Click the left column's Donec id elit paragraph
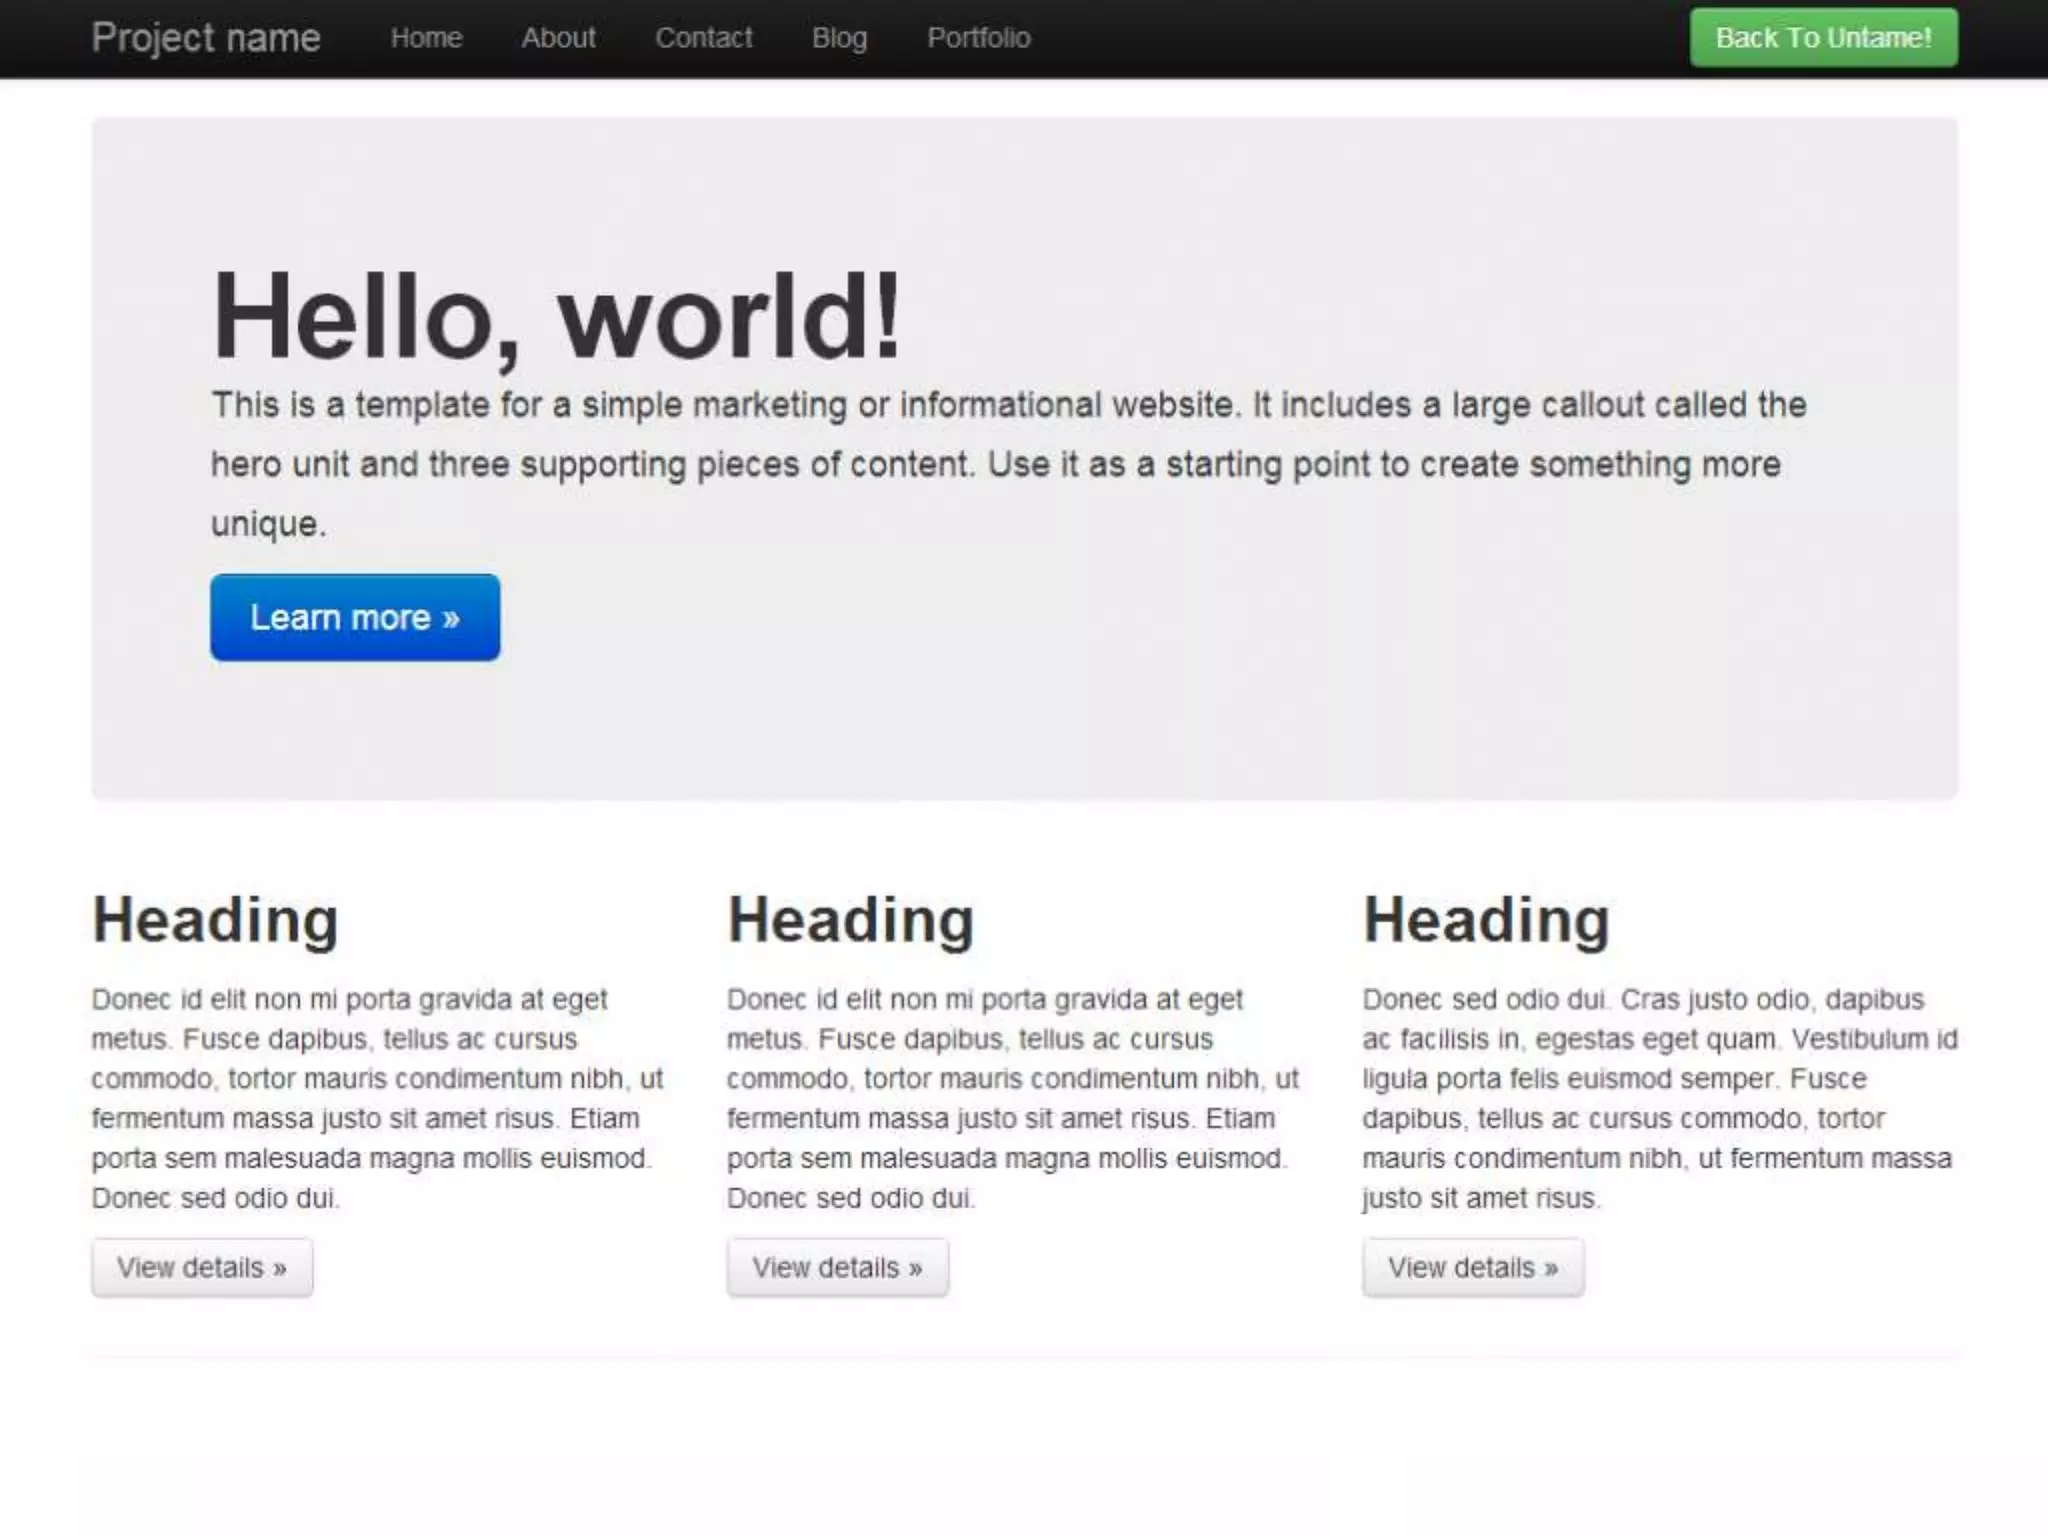 pos(375,1098)
